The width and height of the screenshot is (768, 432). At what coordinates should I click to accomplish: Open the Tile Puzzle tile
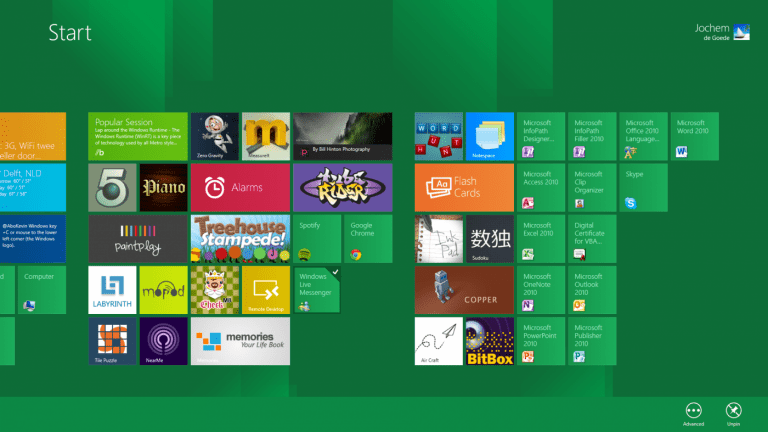click(x=112, y=341)
